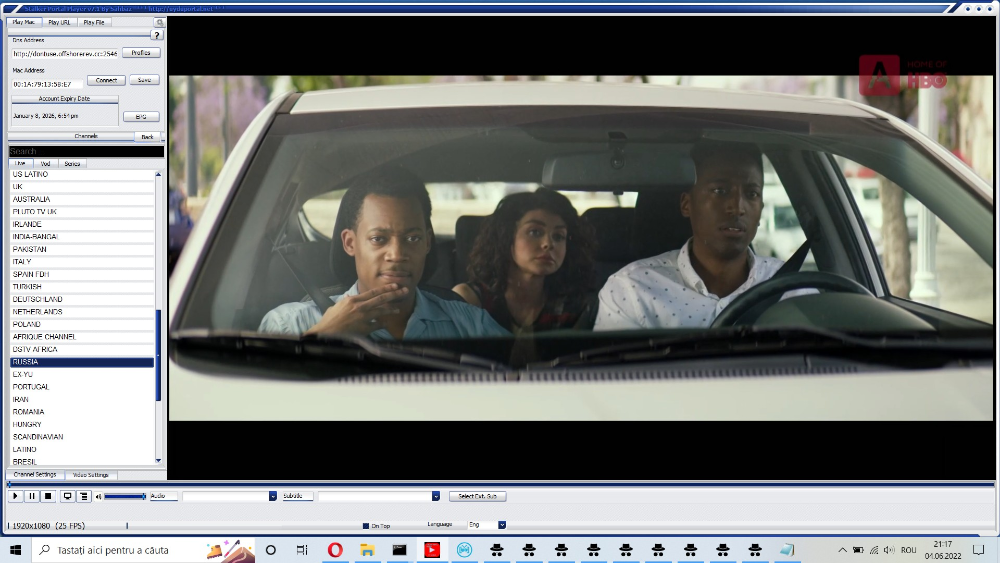The width and height of the screenshot is (1000, 563).
Task: Open the taskbar clock showing 21:17
Action: (943, 550)
